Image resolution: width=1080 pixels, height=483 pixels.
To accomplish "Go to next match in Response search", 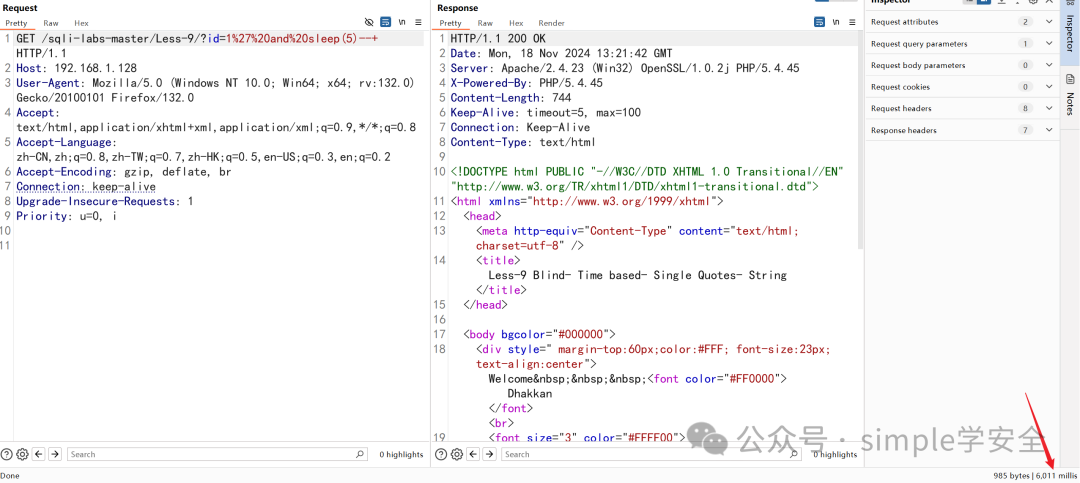I will pyautogui.click(x=488, y=454).
